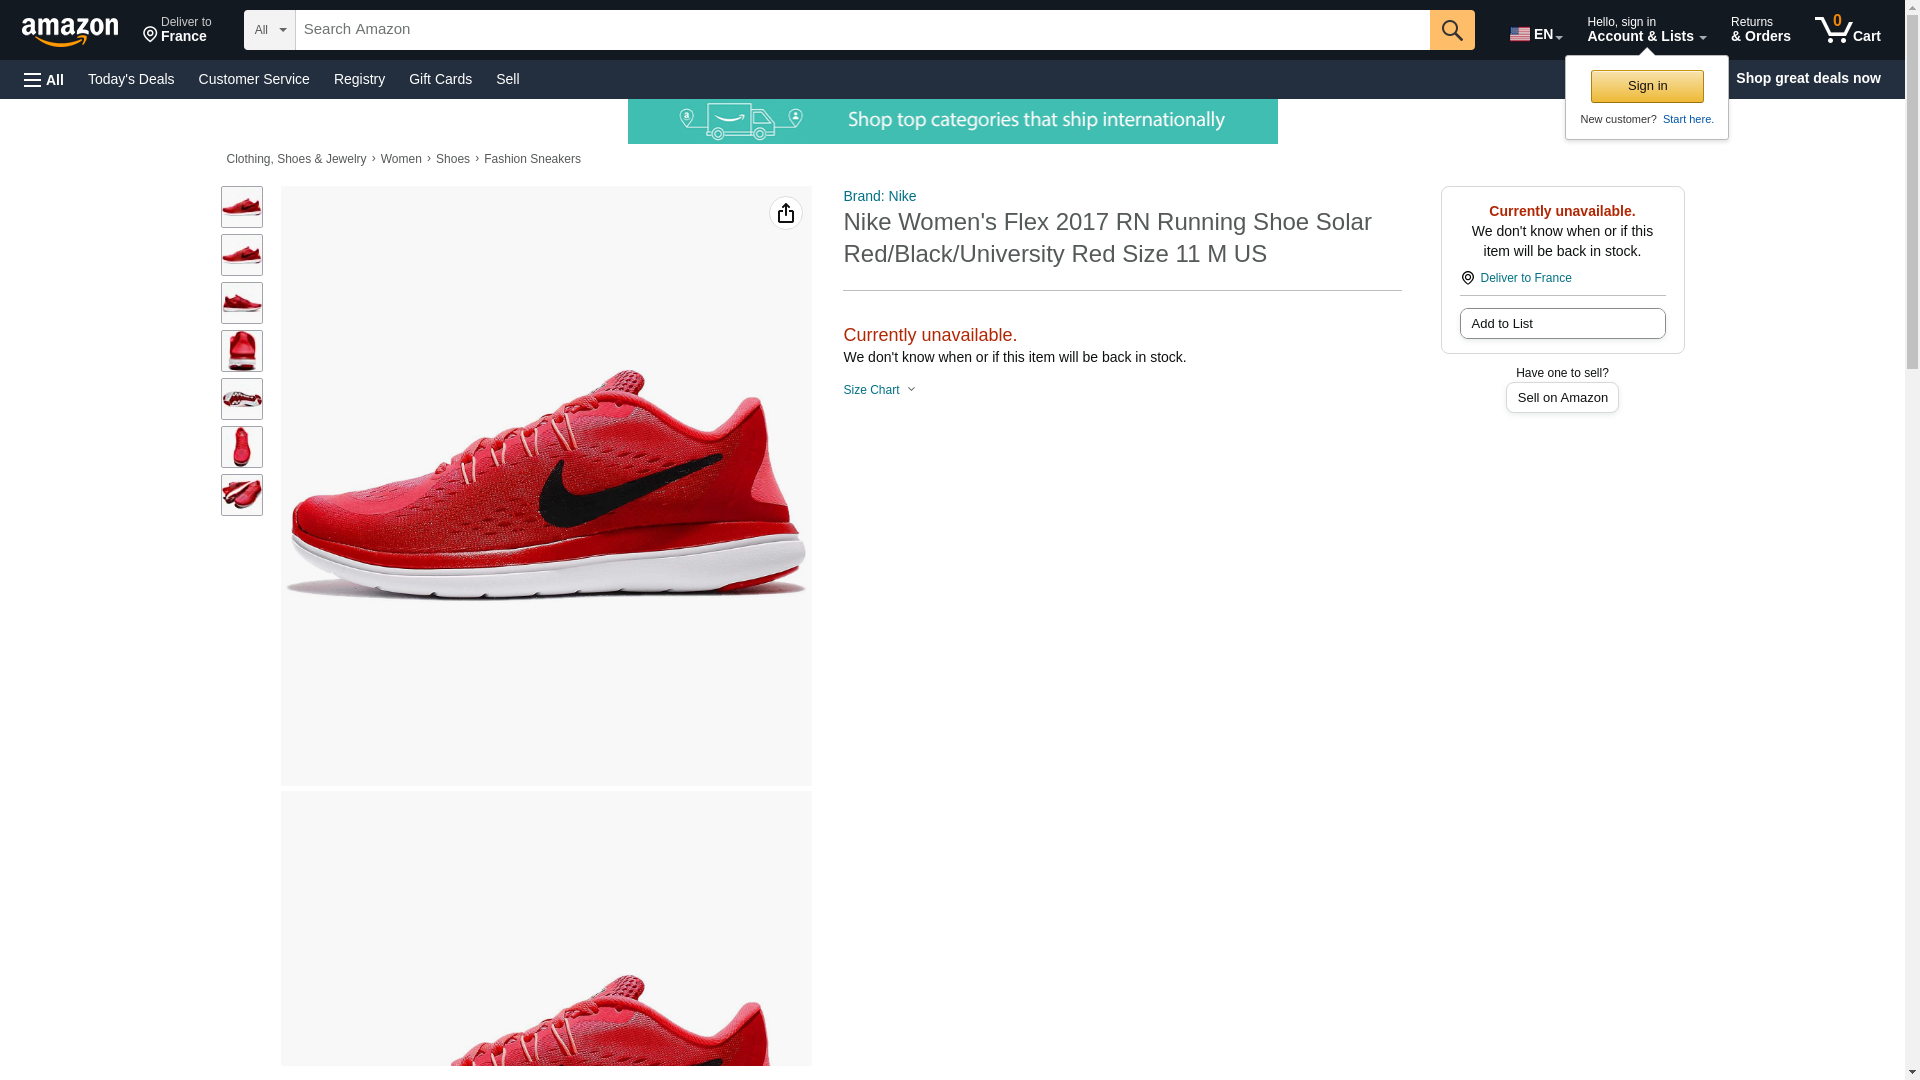Click into the Search Amazon field
Screen dimensions: 1920x1080
tap(861, 30)
